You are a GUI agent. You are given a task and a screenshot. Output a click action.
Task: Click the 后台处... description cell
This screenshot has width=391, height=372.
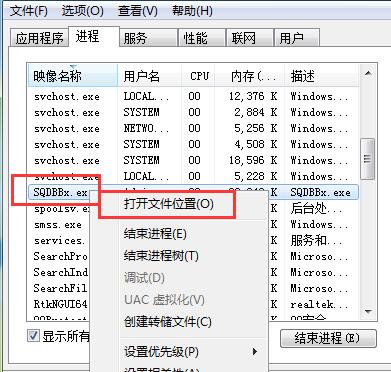pos(316,209)
